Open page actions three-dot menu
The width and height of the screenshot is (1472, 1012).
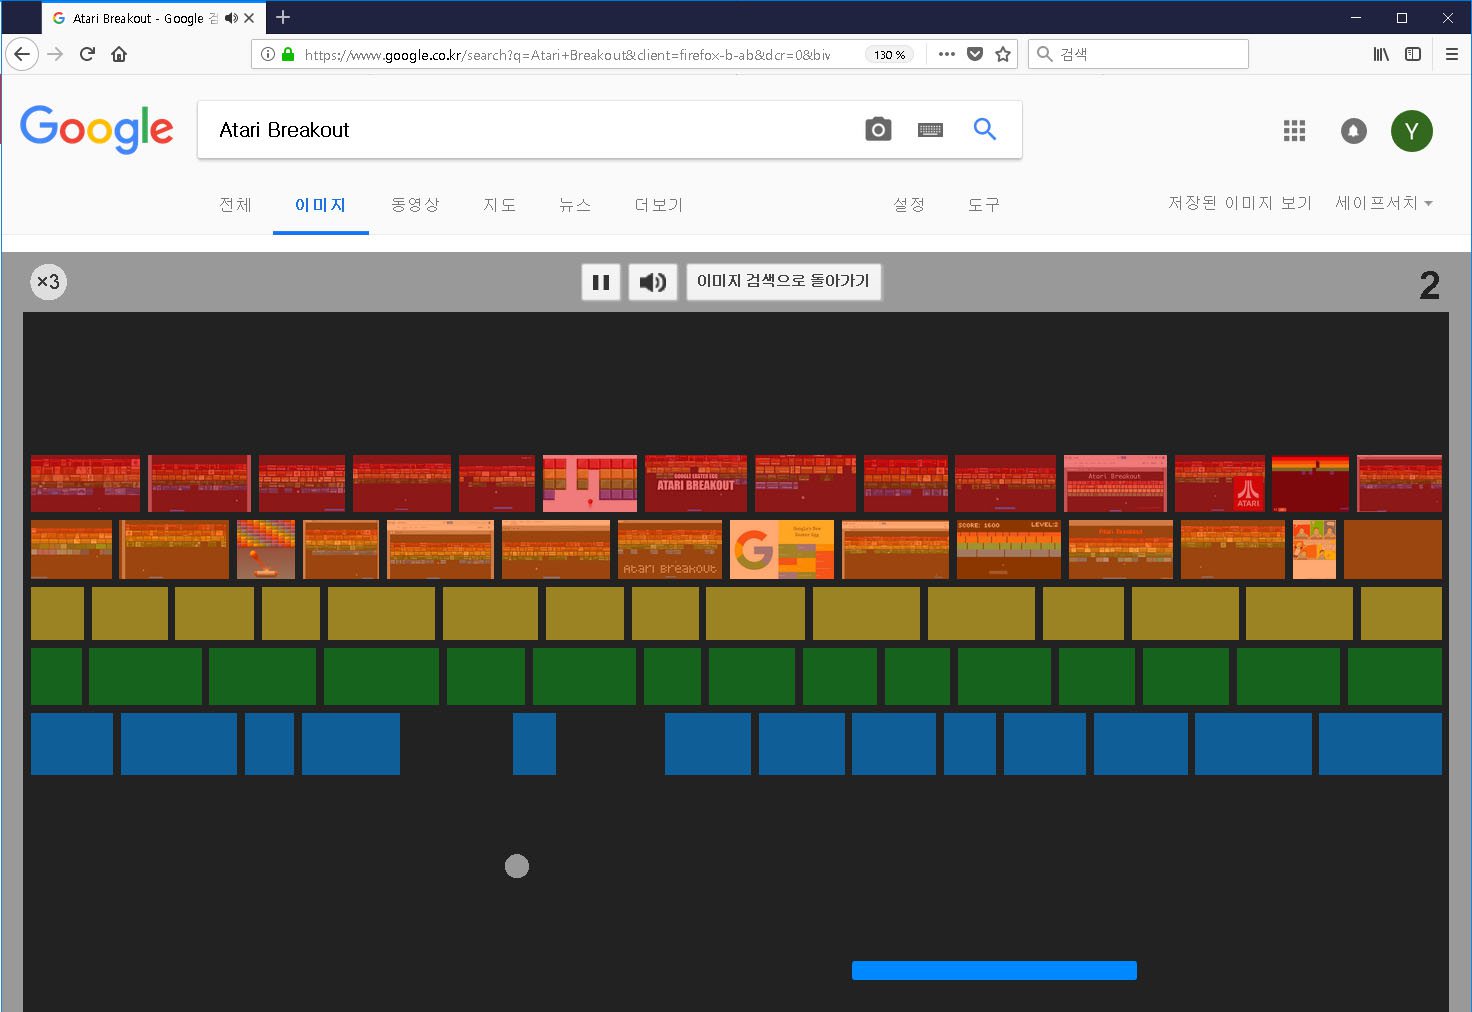[x=947, y=54]
